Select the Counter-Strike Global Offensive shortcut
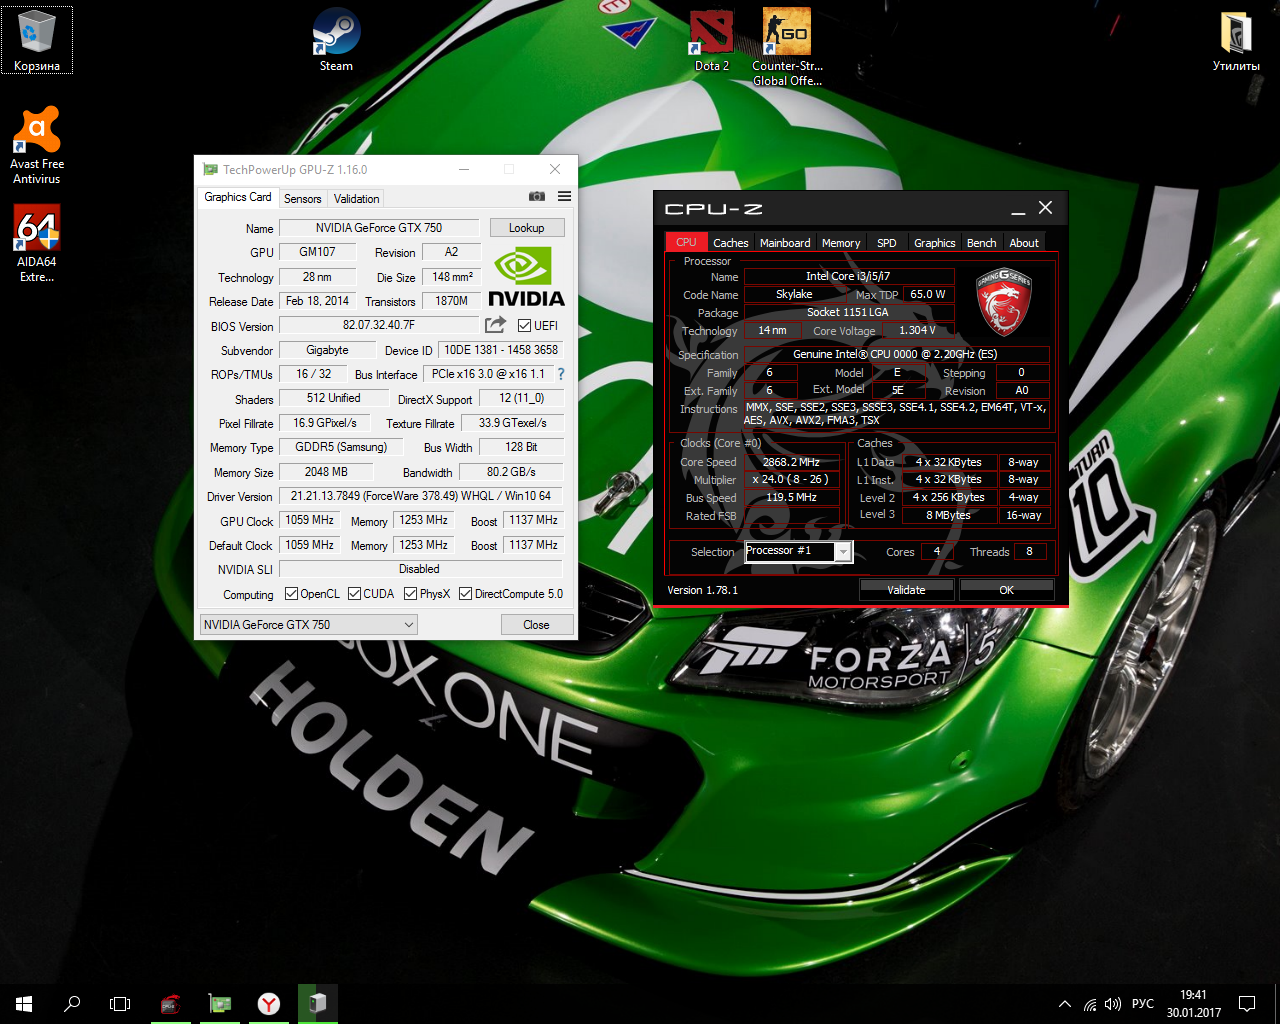Screen dimensions: 1280x1024 tap(787, 47)
